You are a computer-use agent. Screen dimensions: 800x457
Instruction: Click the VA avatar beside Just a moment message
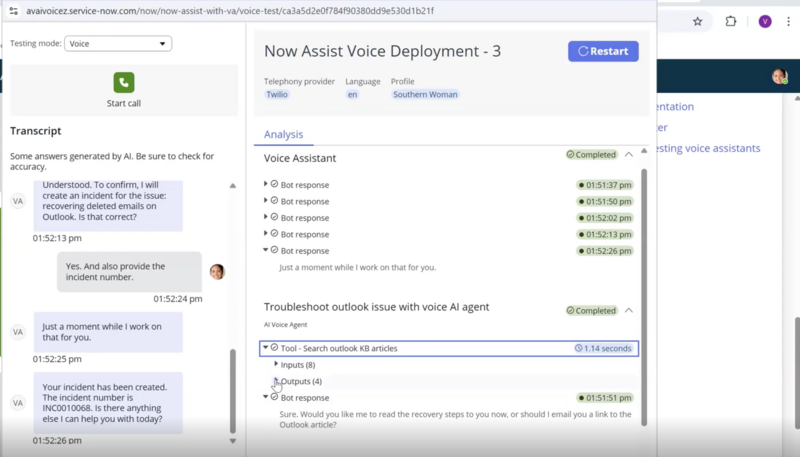[18, 332]
